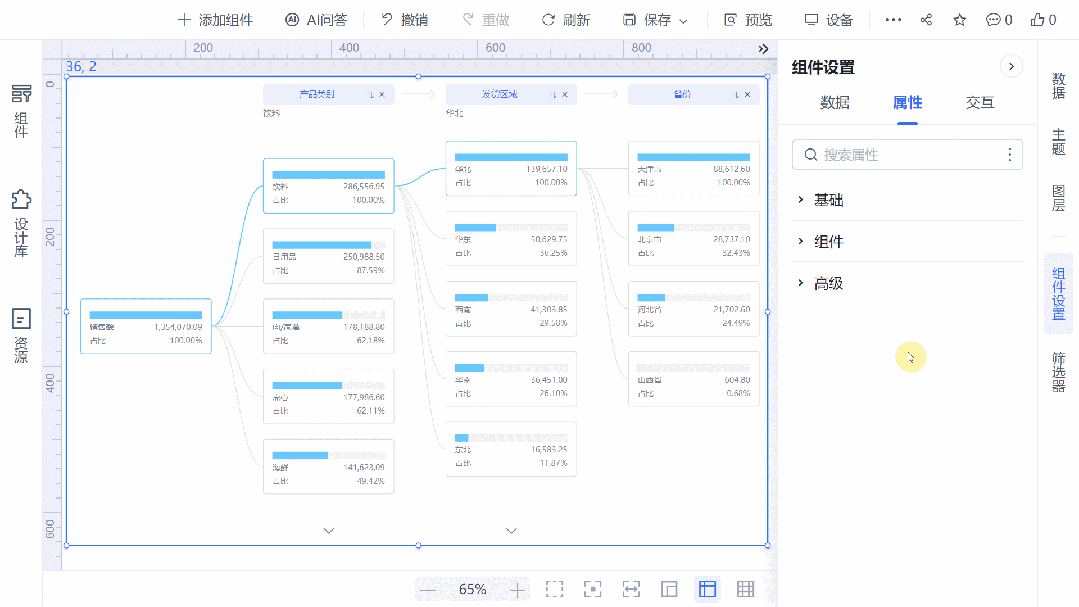Toggle grid icon in bottom bar
The height and width of the screenshot is (607, 1079).
click(x=745, y=589)
